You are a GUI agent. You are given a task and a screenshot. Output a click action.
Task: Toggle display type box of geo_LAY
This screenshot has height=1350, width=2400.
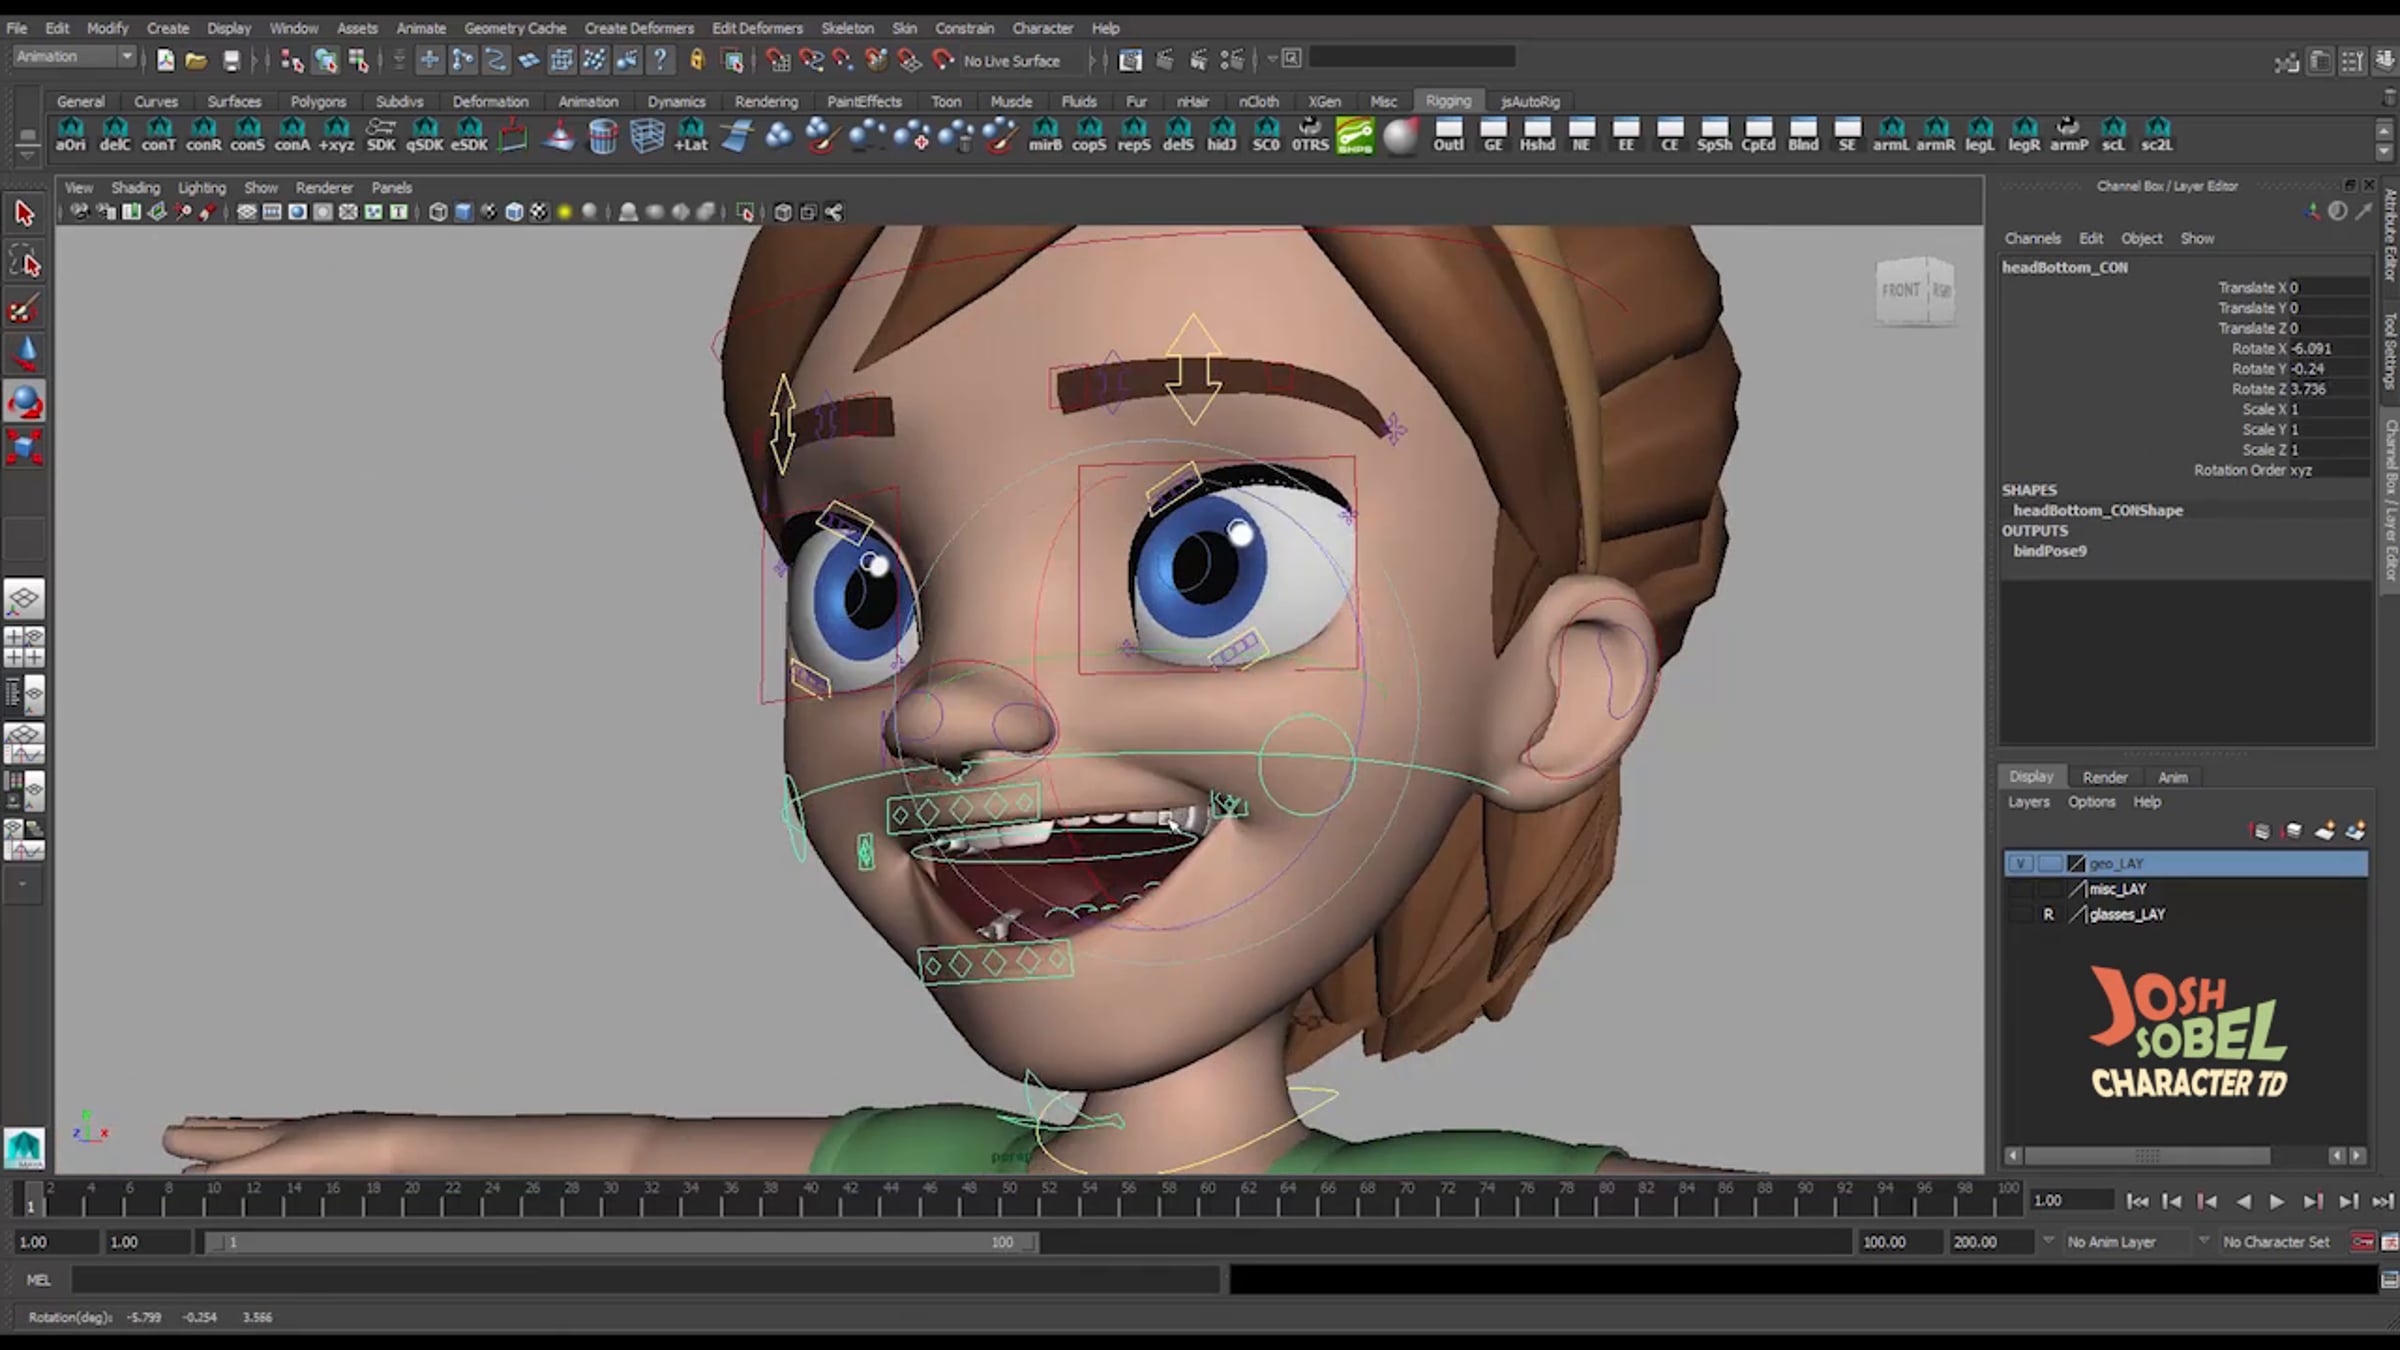[x=2049, y=863]
